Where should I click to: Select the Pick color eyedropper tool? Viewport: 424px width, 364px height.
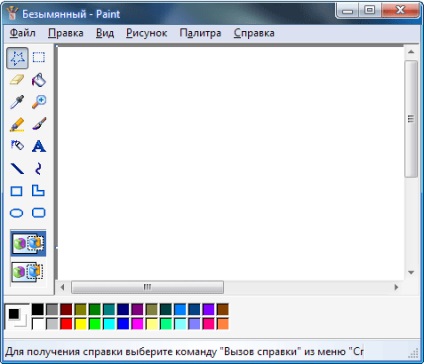coord(17,102)
